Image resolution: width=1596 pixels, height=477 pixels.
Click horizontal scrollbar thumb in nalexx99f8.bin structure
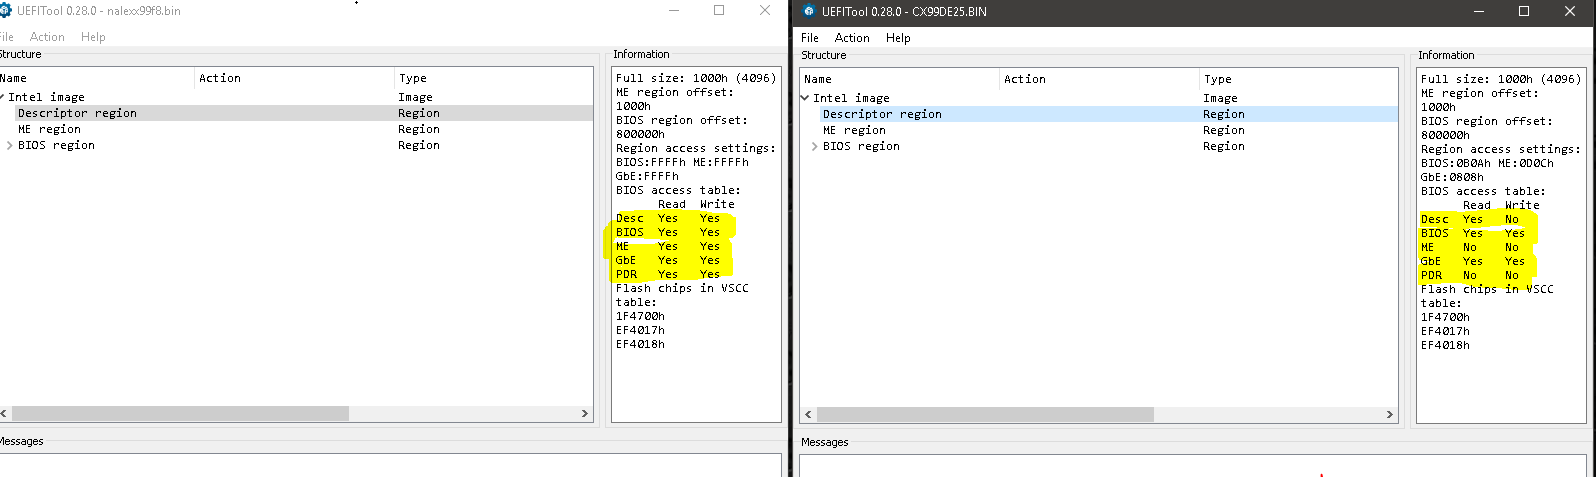tap(180, 413)
